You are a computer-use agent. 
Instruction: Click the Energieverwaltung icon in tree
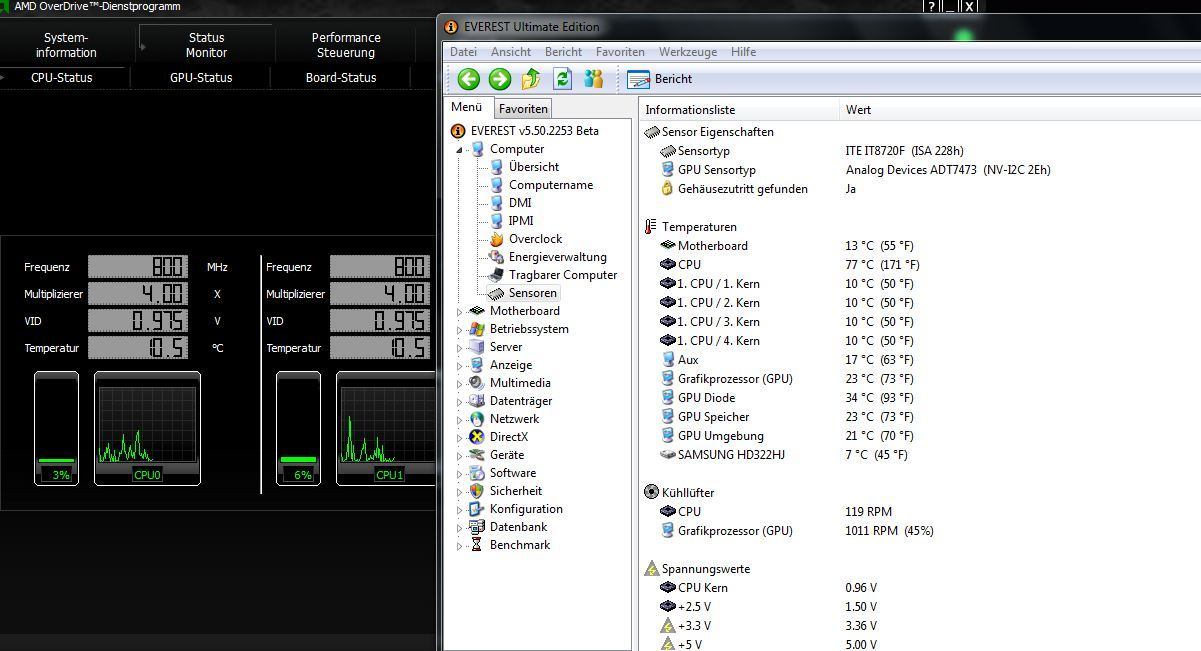click(x=496, y=257)
